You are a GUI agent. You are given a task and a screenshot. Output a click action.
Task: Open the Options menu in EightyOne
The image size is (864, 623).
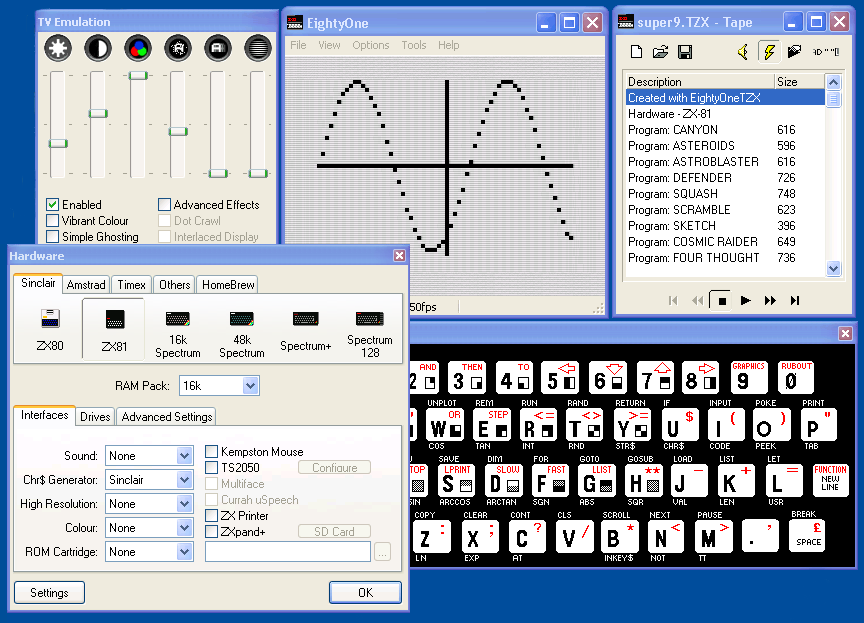[371, 45]
